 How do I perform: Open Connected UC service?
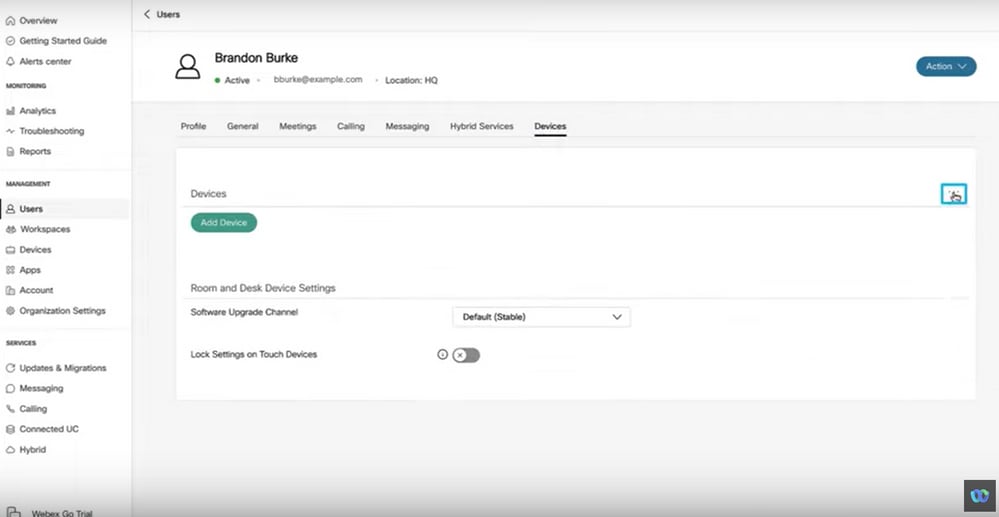coord(42,429)
